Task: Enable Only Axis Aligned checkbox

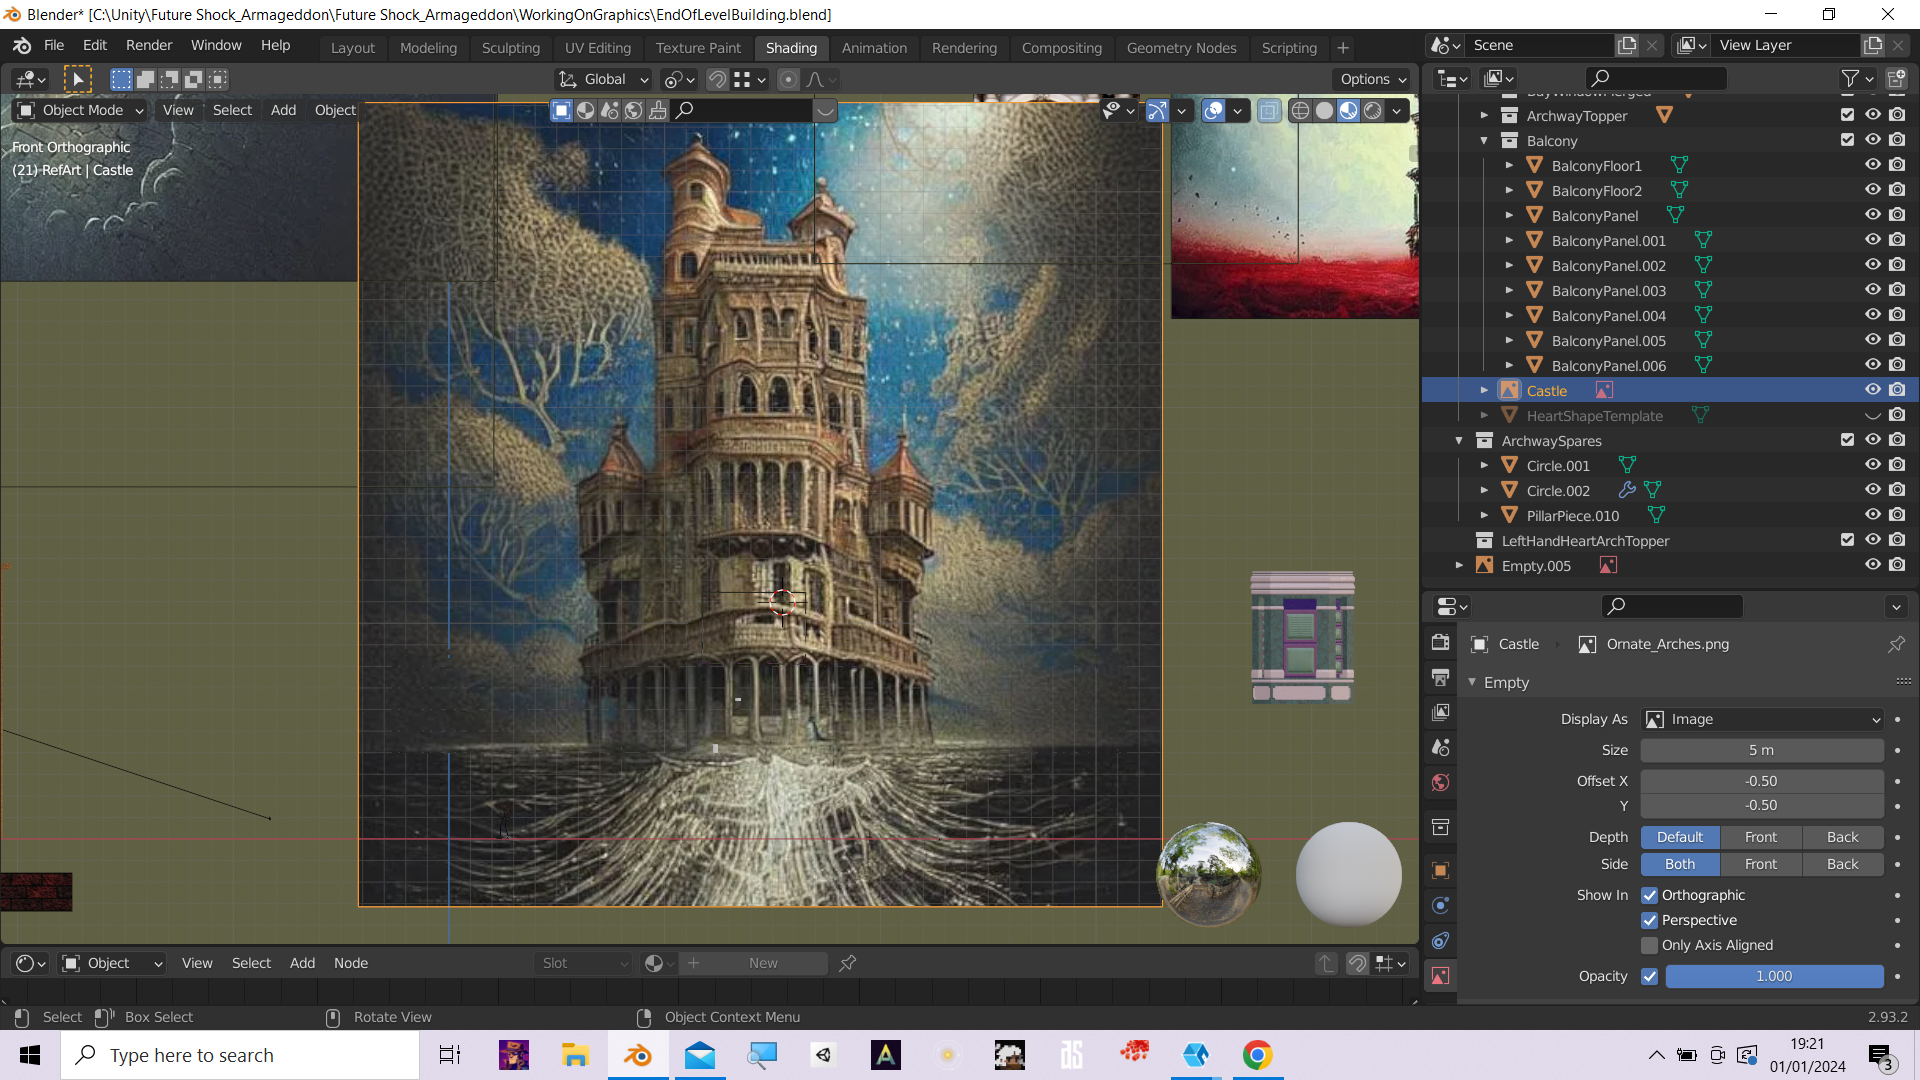Action: coord(1650,945)
